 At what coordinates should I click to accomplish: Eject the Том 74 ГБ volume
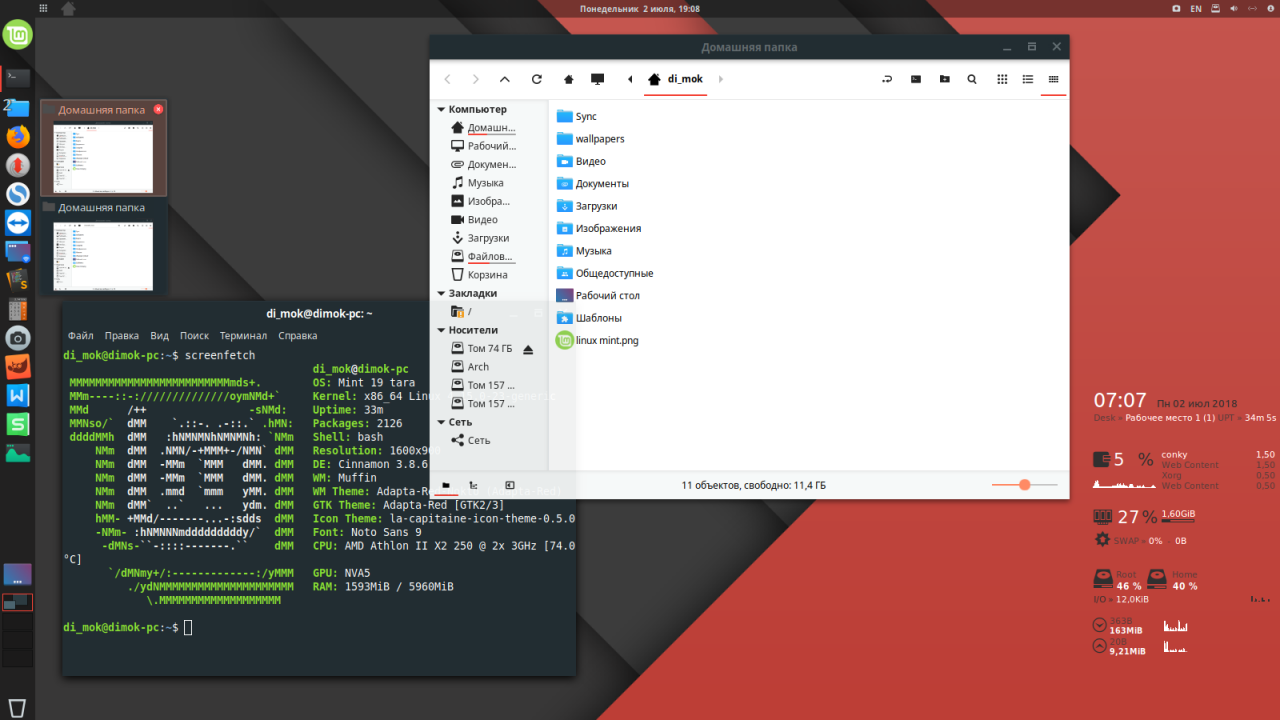(528, 349)
